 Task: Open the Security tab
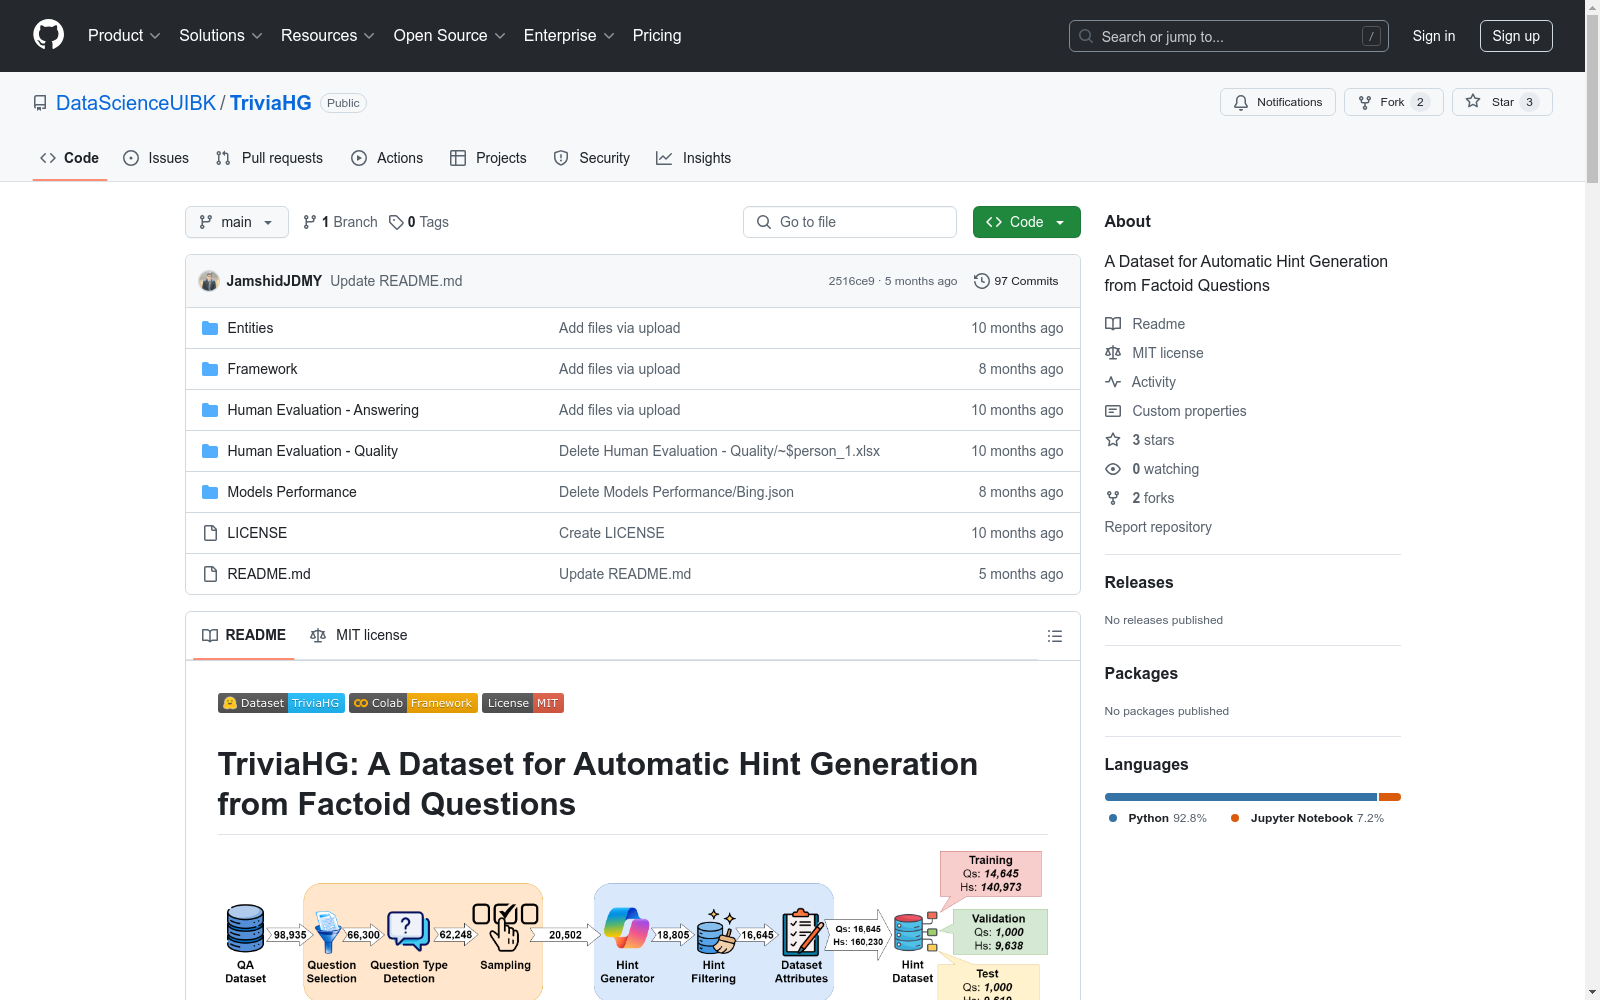point(592,158)
